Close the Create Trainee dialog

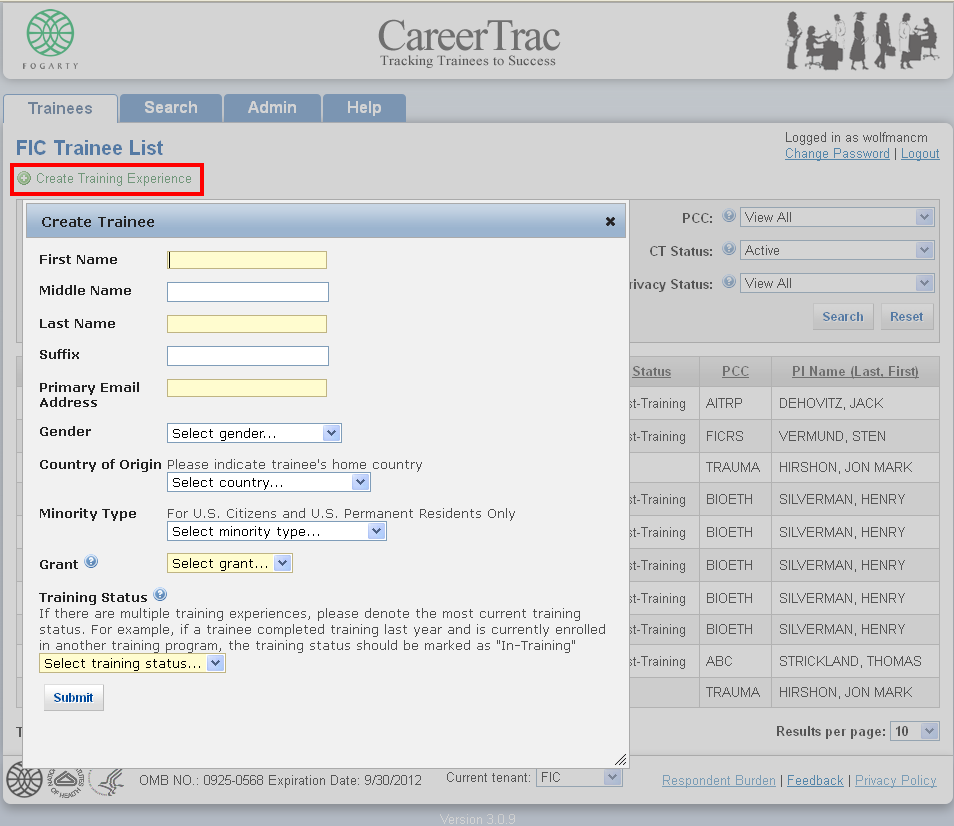click(x=610, y=222)
